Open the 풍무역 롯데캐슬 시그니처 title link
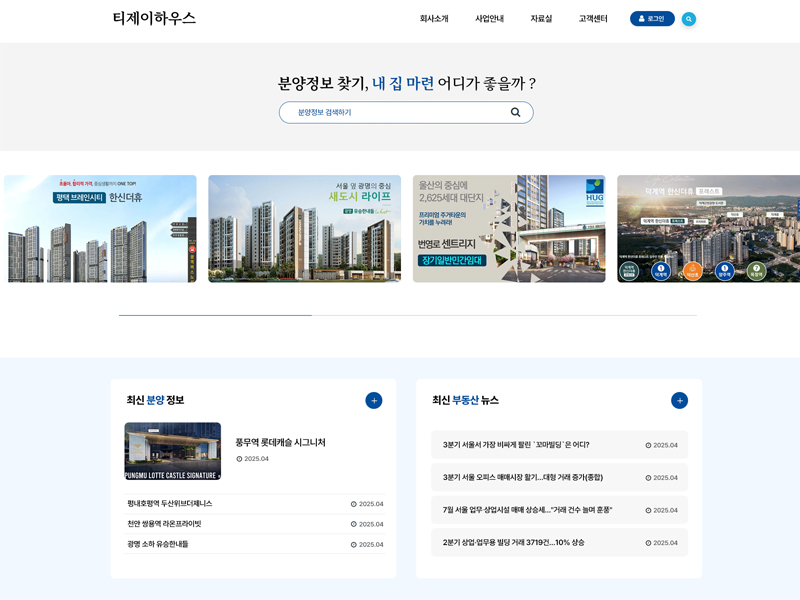 280,442
